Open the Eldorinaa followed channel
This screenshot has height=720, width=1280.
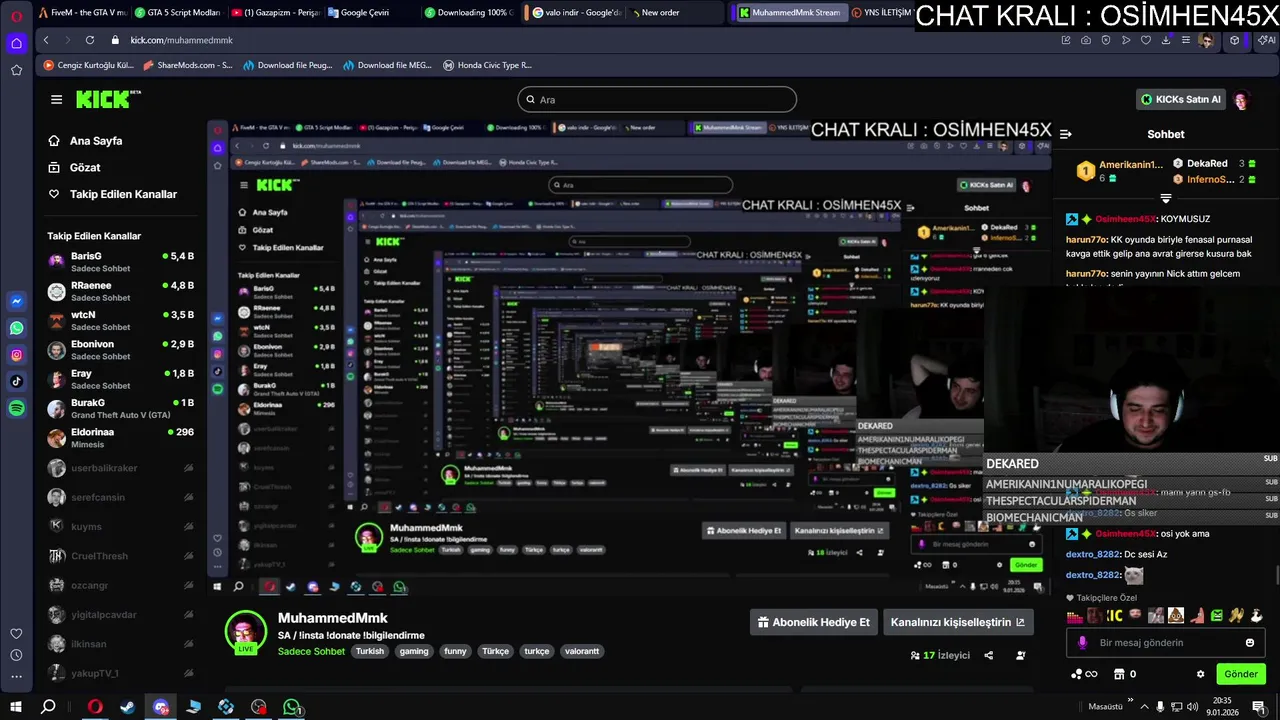[120, 437]
